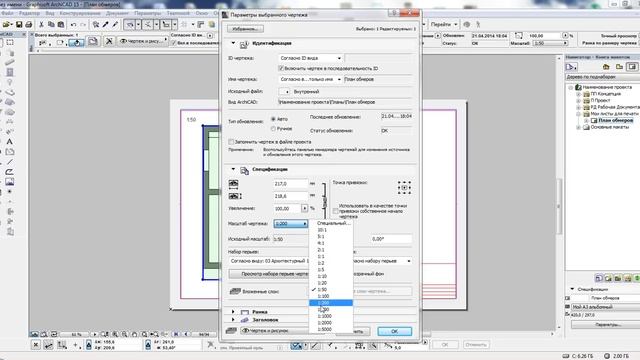Click the Print toolbar icon
Screen dimensions: 640x360
[x=29, y=25]
